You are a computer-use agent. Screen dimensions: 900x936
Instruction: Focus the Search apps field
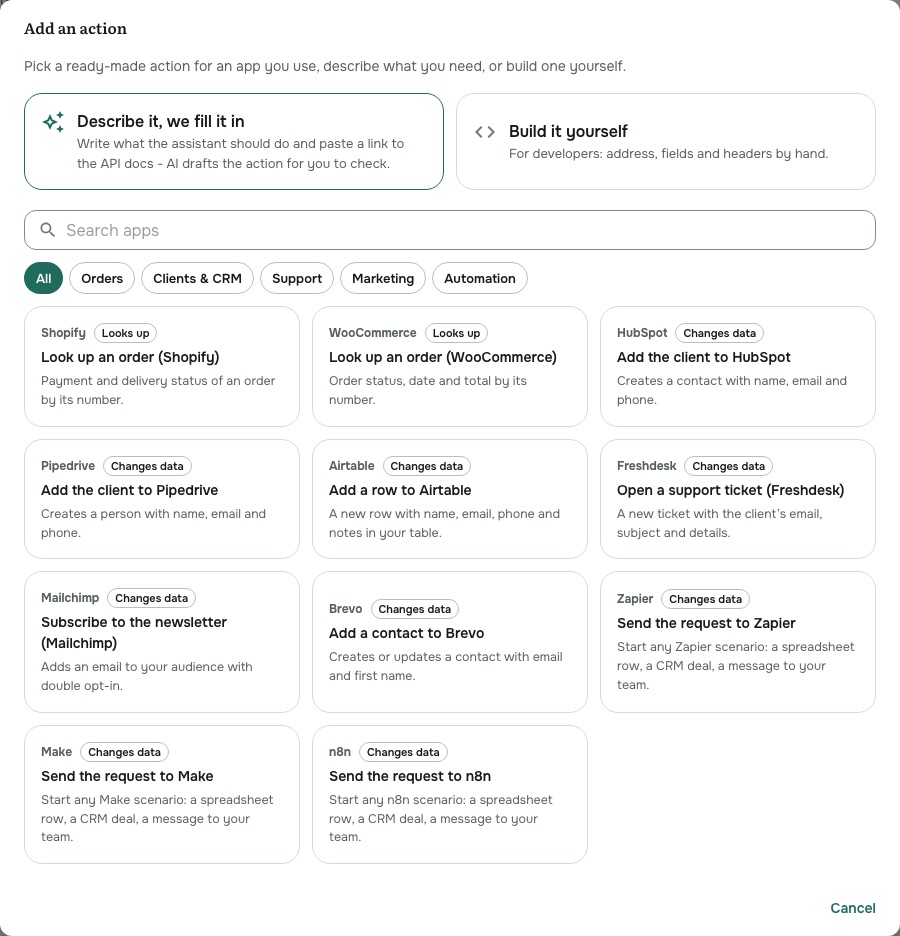[x=450, y=230]
